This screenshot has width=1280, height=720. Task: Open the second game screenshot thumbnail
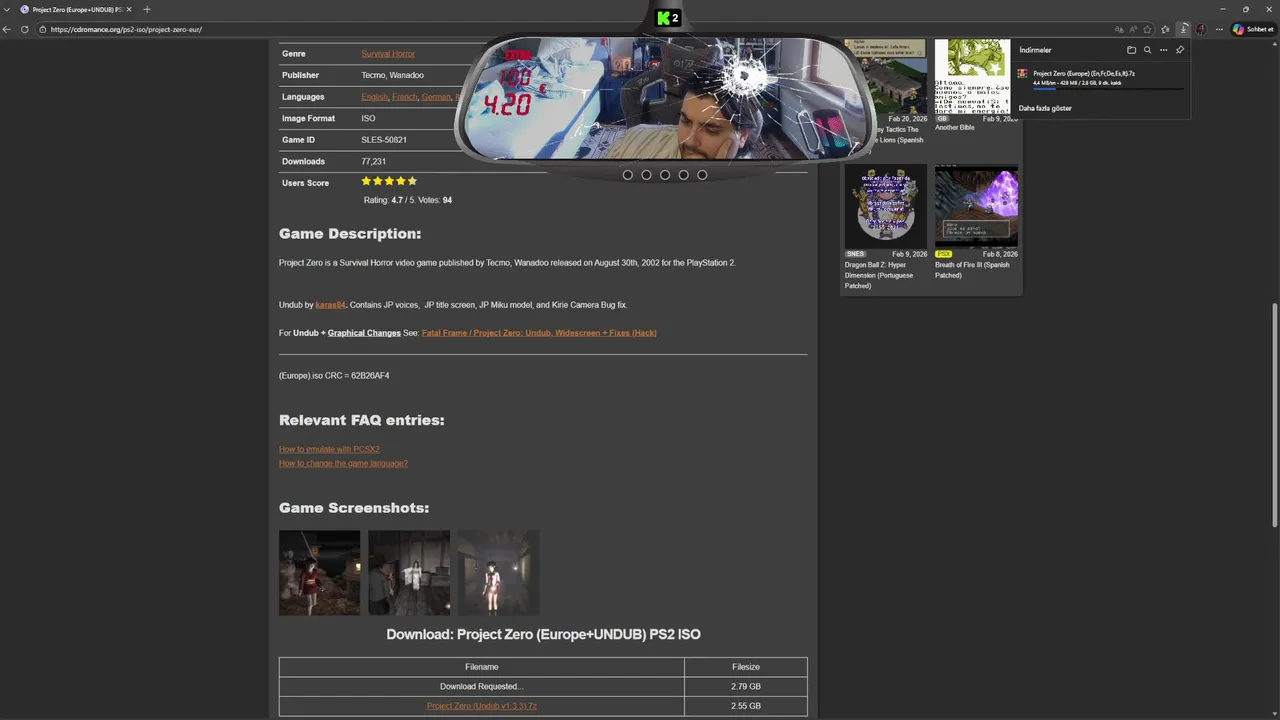click(409, 573)
